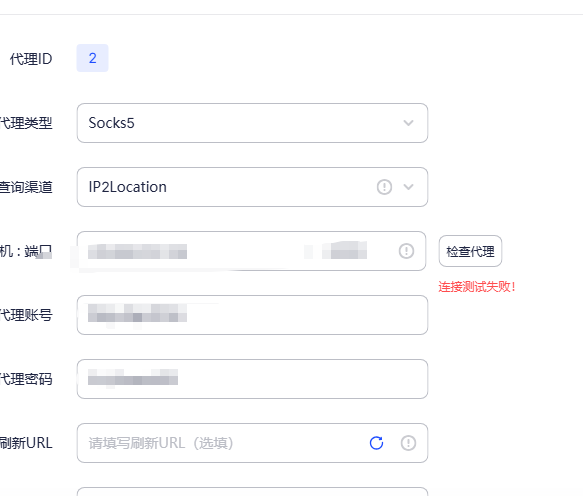Image resolution: width=583 pixels, height=496 pixels.
Task: Focus the 代理账号 input field
Action: (x=252, y=315)
